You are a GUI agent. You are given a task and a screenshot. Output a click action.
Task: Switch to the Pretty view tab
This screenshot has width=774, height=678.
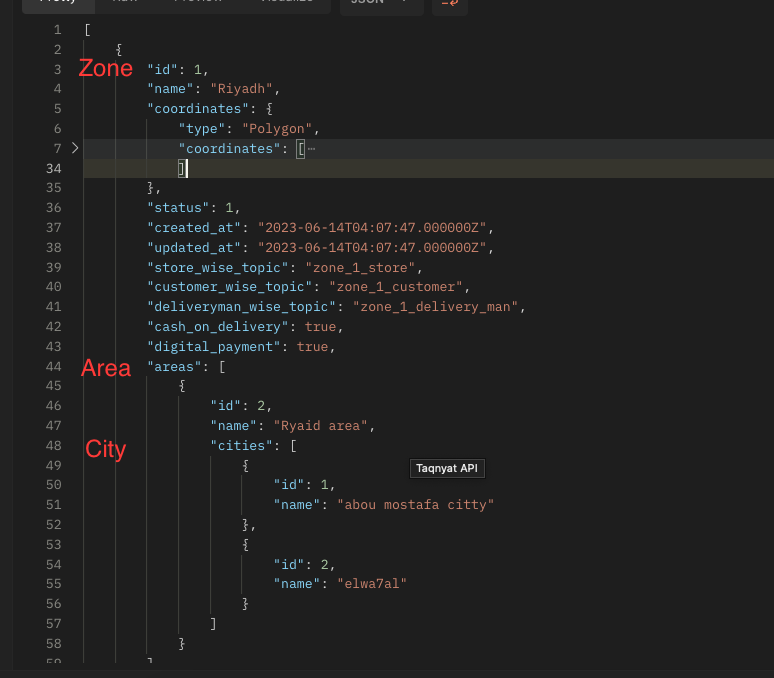[57, 3]
